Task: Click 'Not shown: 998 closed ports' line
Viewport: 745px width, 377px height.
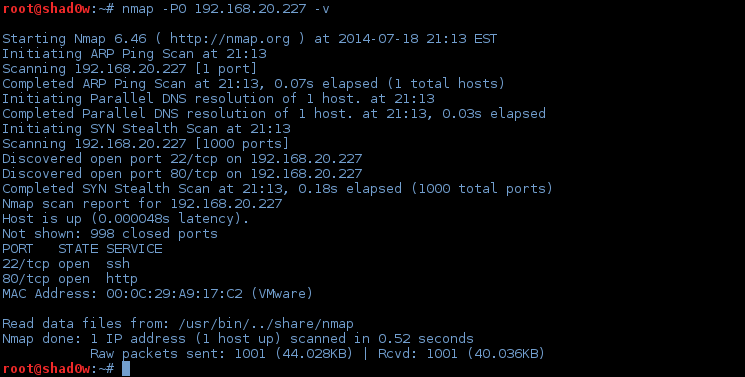Action: [110, 233]
